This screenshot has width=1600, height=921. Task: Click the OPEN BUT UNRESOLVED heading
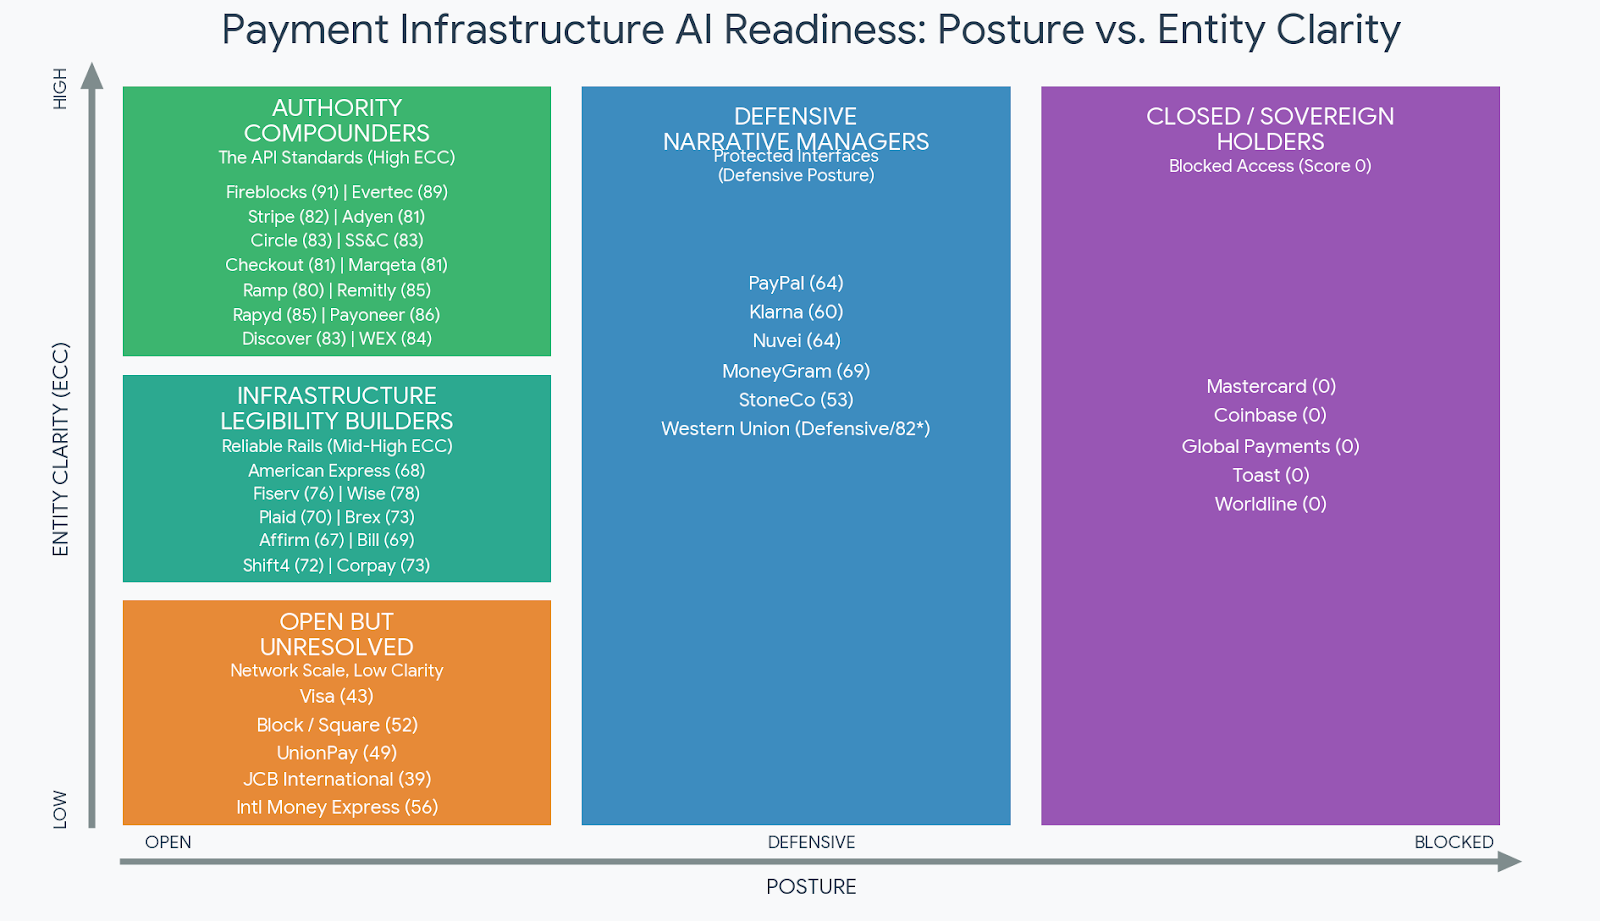[x=336, y=634]
